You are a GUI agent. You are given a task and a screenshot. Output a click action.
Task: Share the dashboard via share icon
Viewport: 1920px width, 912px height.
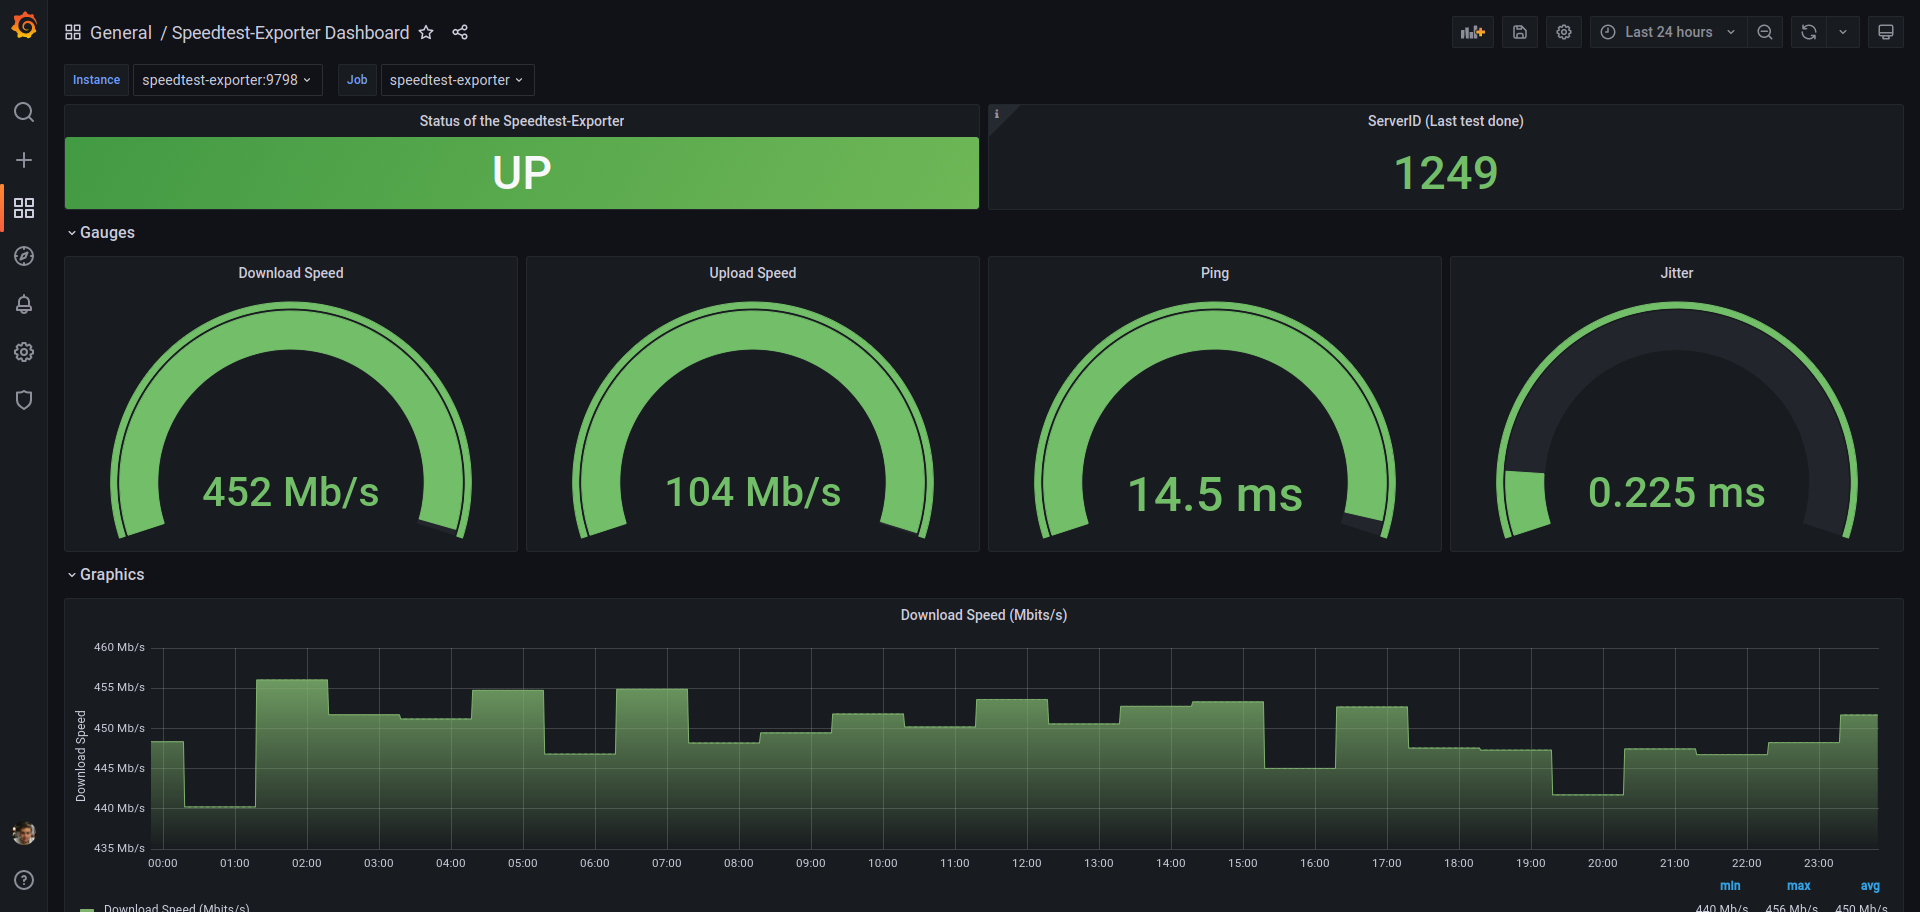click(460, 32)
